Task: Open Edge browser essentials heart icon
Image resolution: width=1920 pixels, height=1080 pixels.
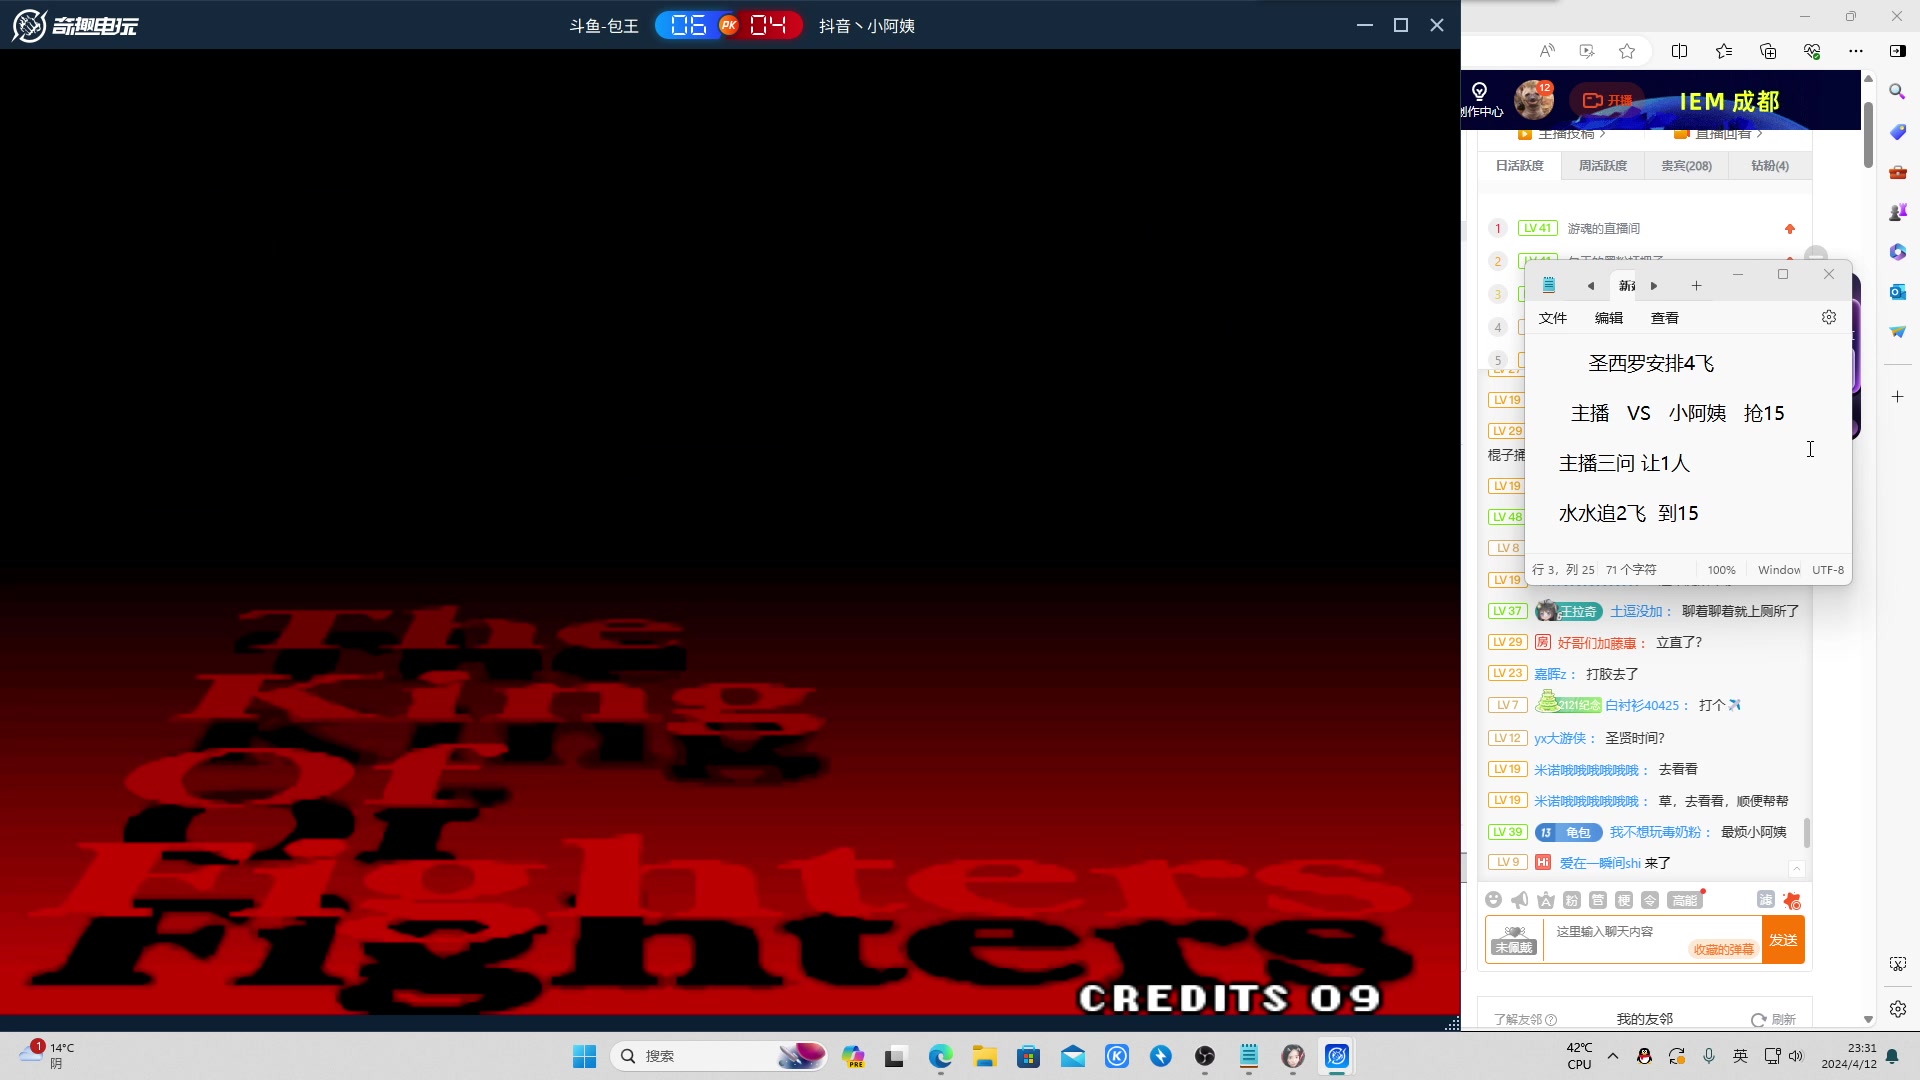Action: pyautogui.click(x=1812, y=51)
